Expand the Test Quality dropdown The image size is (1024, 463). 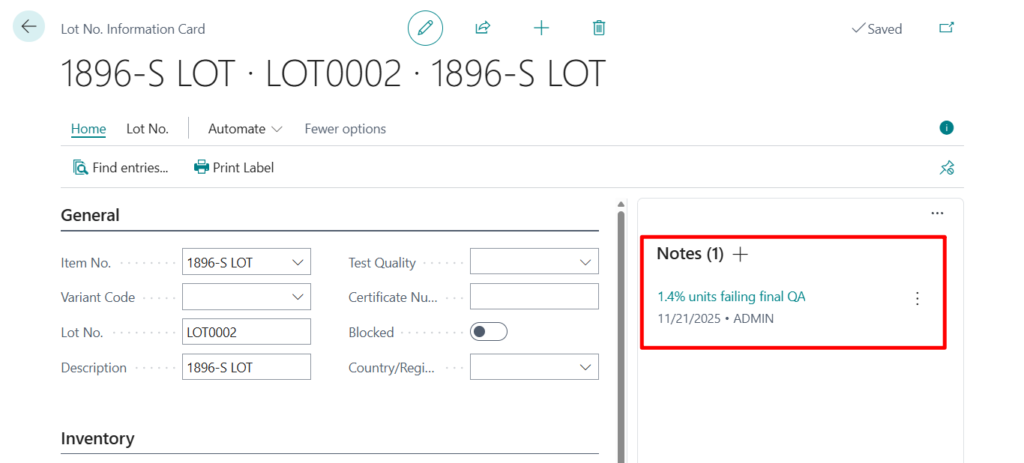(x=585, y=263)
